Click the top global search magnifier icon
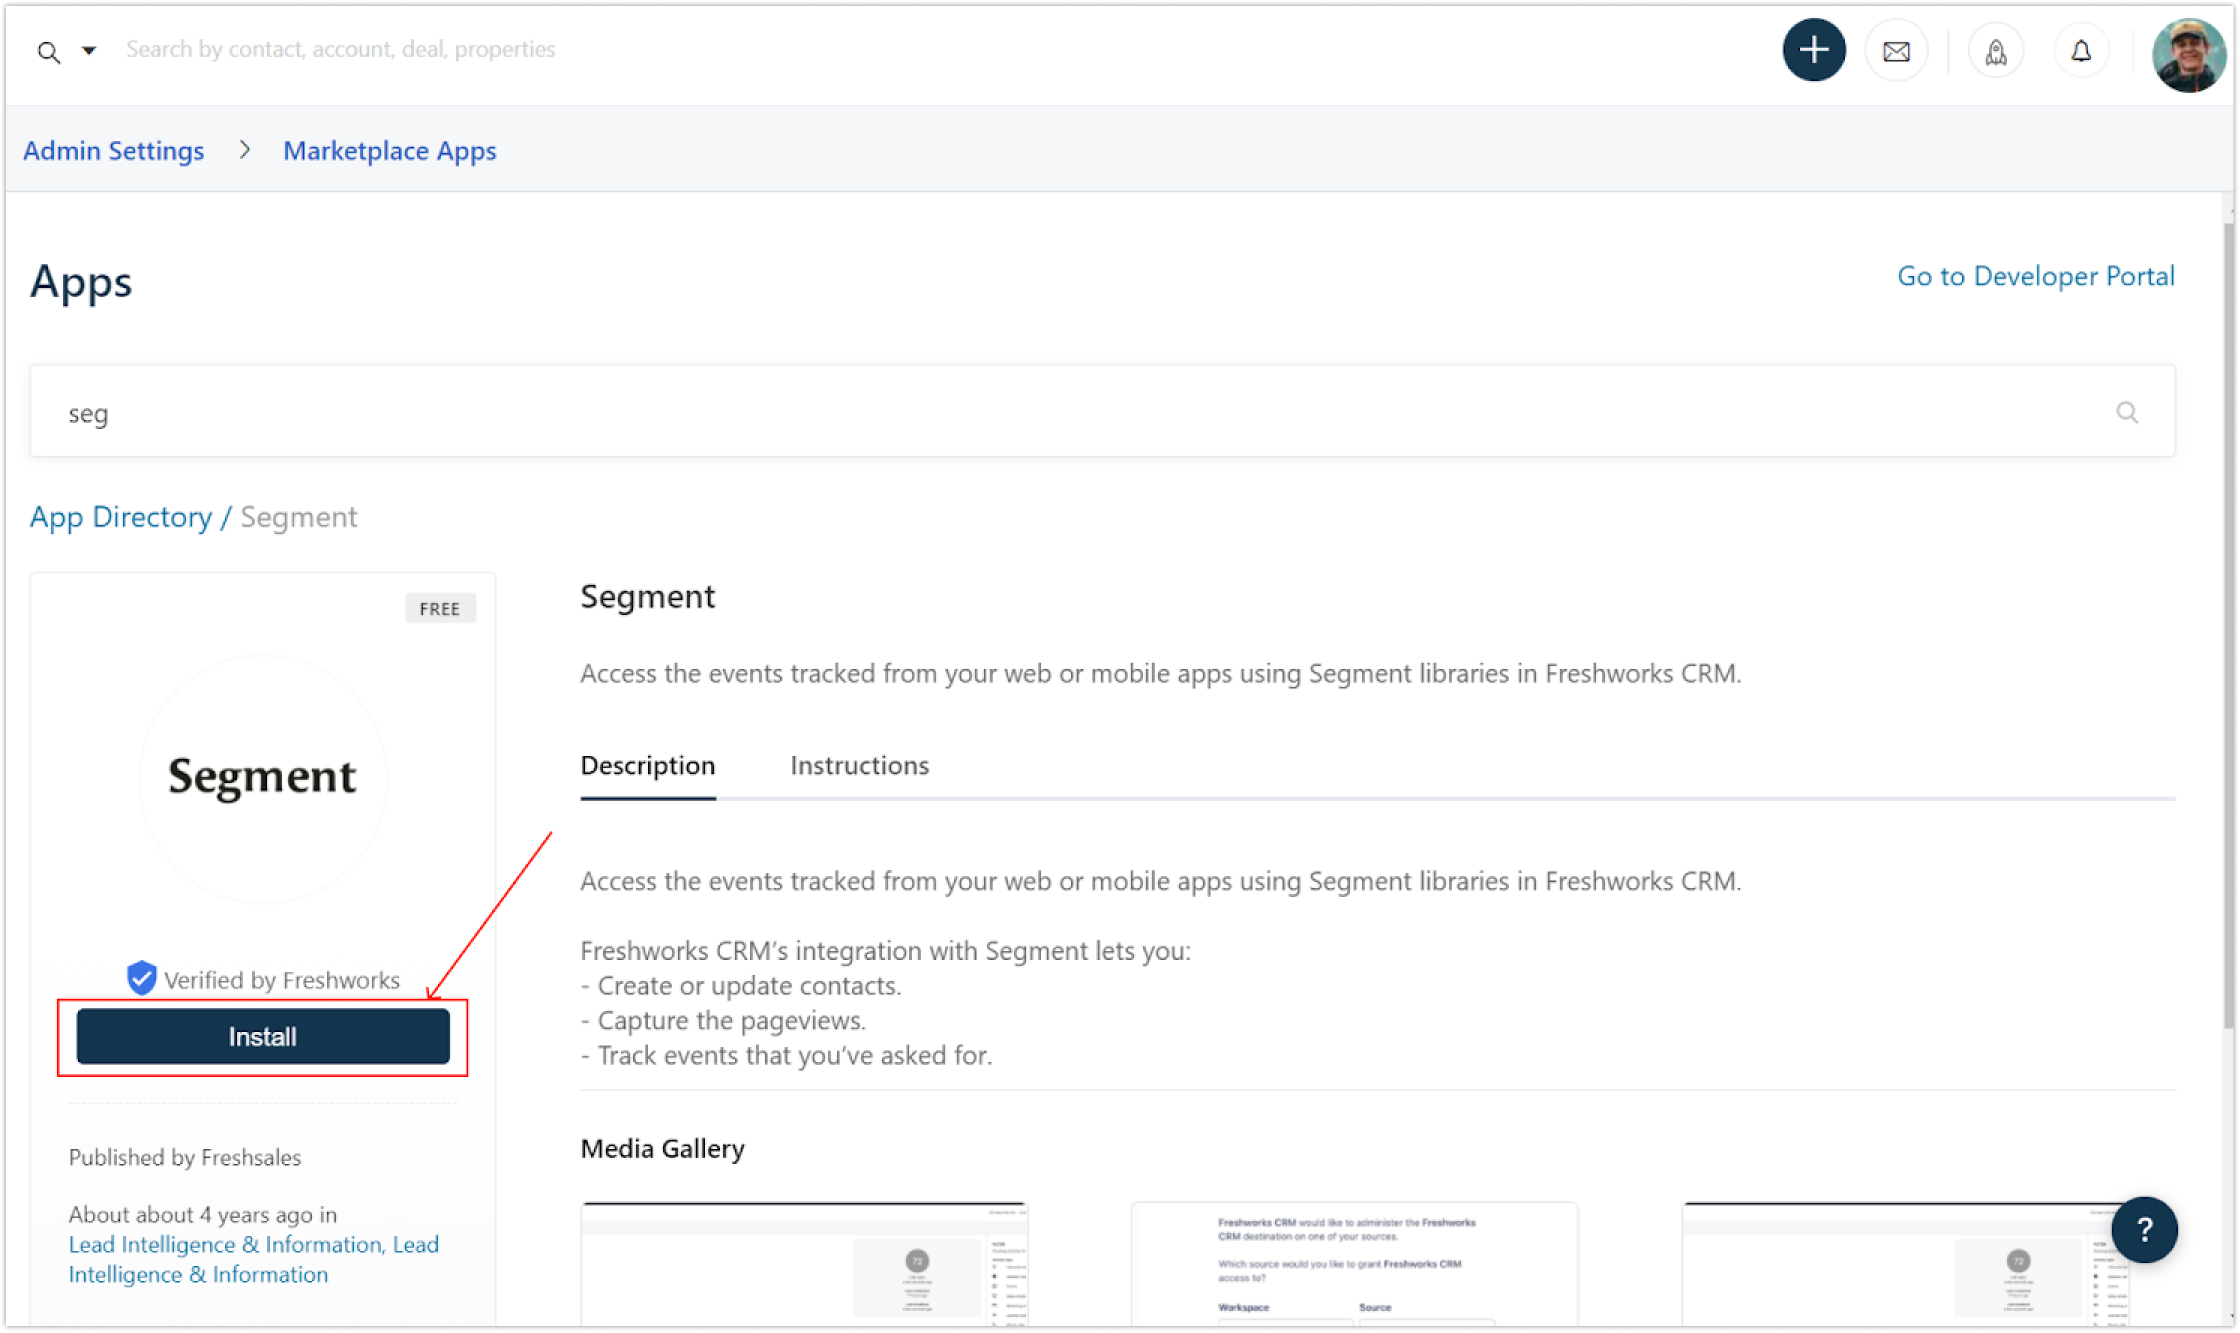Viewport: 2240px width, 1333px height. (48, 52)
